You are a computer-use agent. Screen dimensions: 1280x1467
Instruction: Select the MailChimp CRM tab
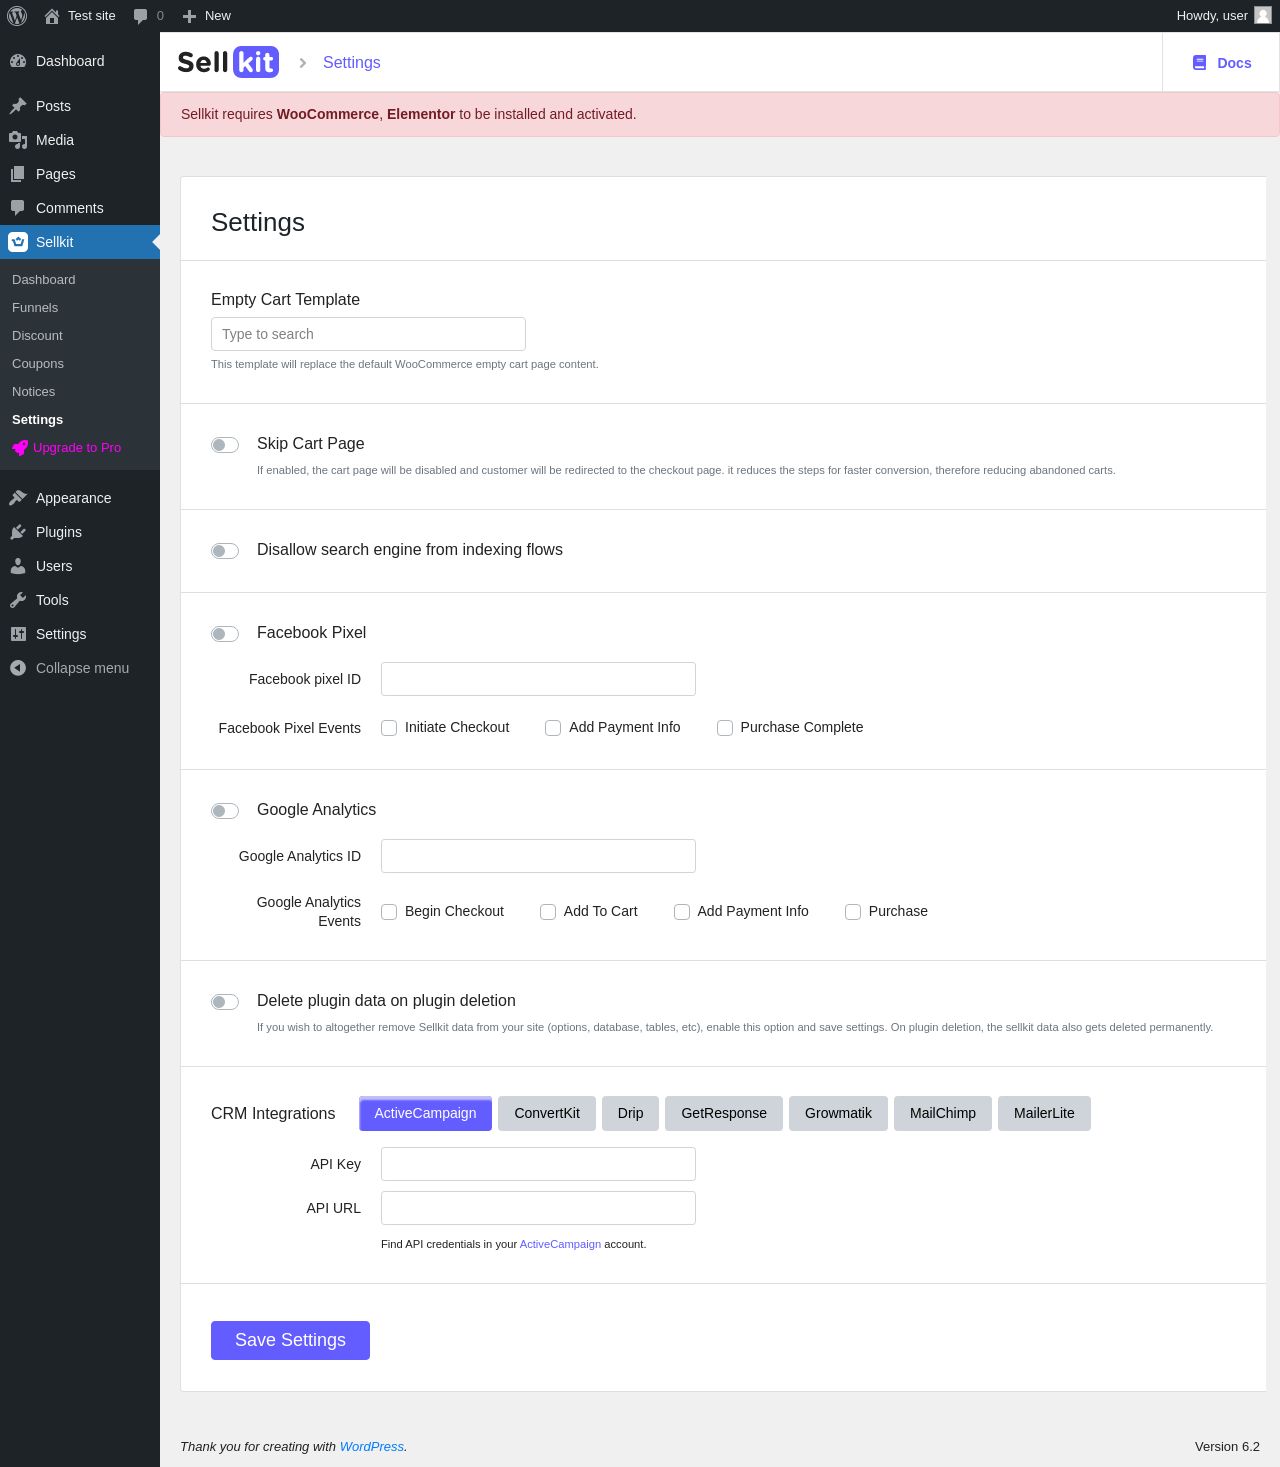tap(943, 1113)
